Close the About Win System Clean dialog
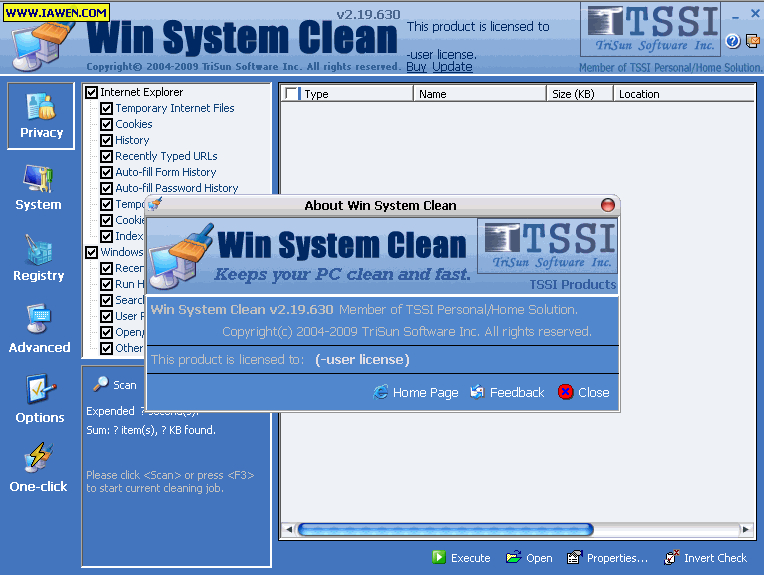The height and width of the screenshot is (575, 764). tap(583, 393)
